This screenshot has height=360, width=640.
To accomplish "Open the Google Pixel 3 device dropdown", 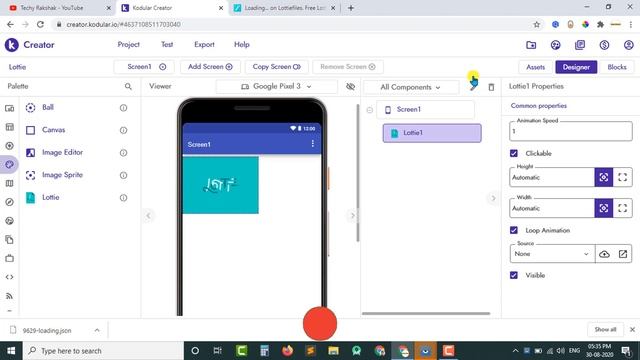I will point(276,87).
